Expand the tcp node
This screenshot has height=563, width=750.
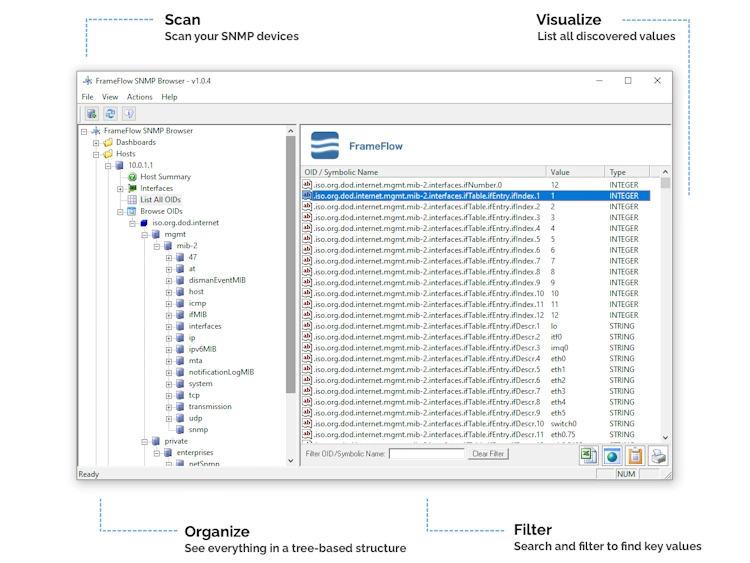(x=169, y=396)
